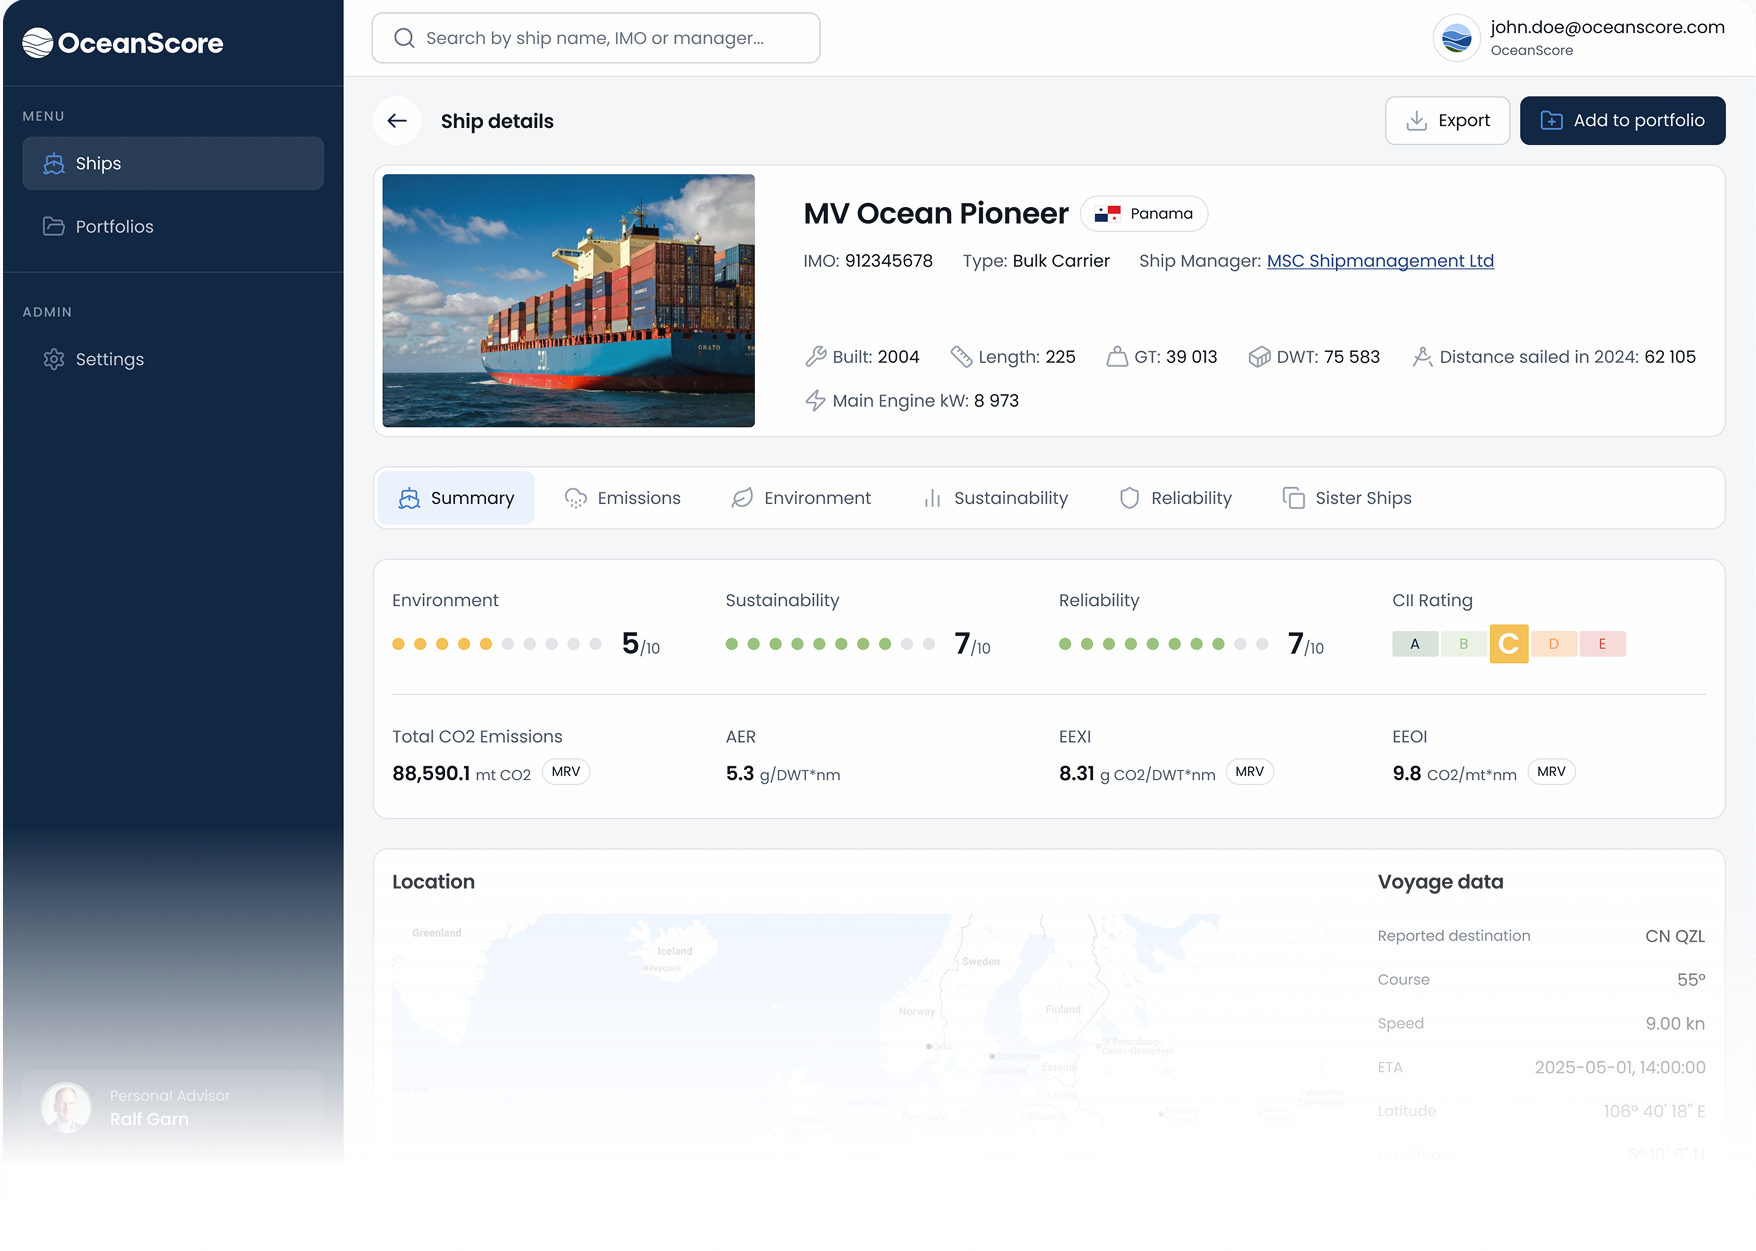Click the Panama flag badge

[1144, 214]
